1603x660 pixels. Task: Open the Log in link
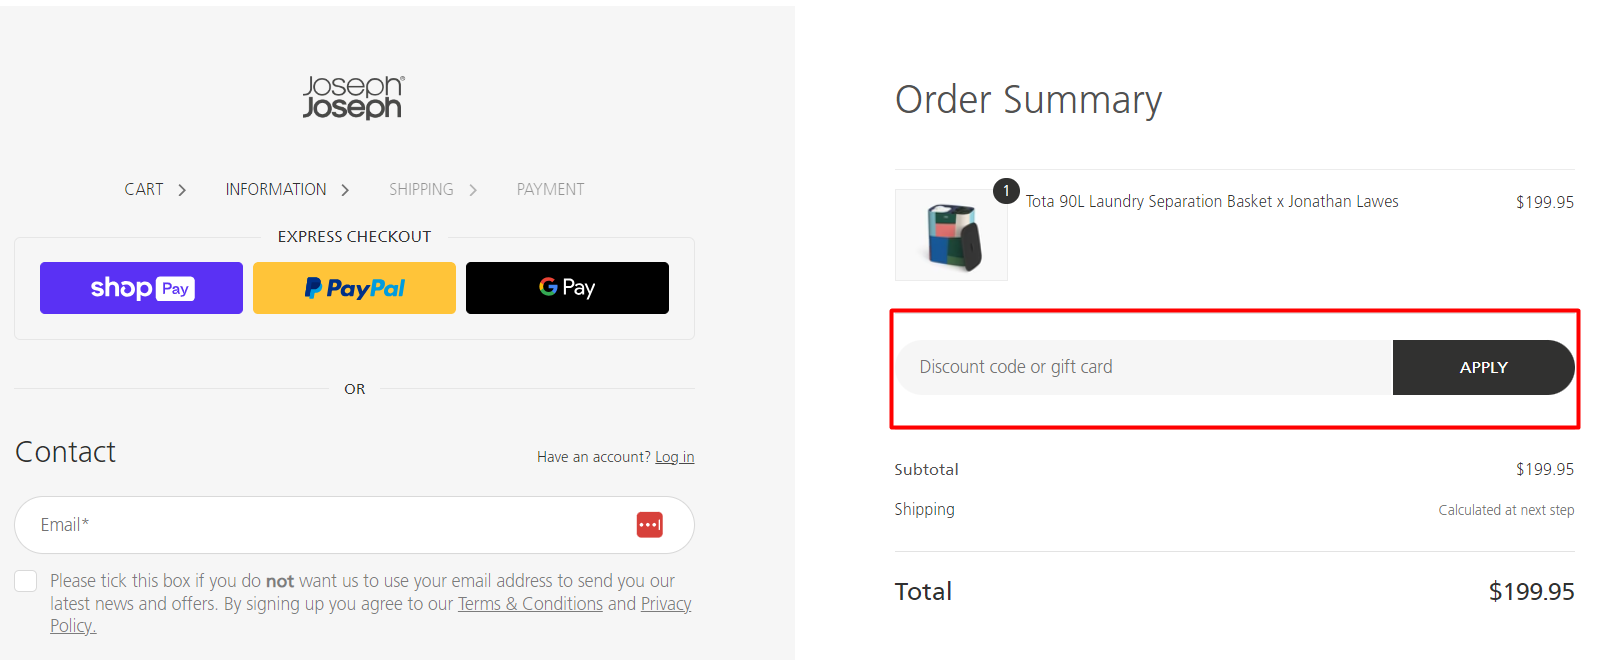(674, 456)
